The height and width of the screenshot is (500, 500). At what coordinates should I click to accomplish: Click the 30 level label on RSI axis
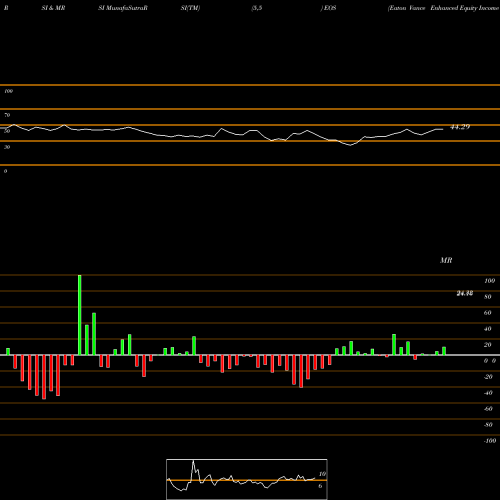[x=7, y=147]
